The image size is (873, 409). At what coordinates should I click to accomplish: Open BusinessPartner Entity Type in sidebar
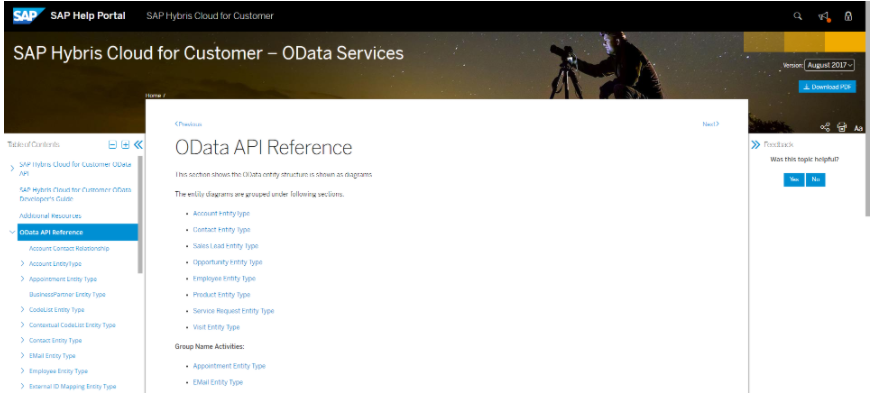[67, 294]
